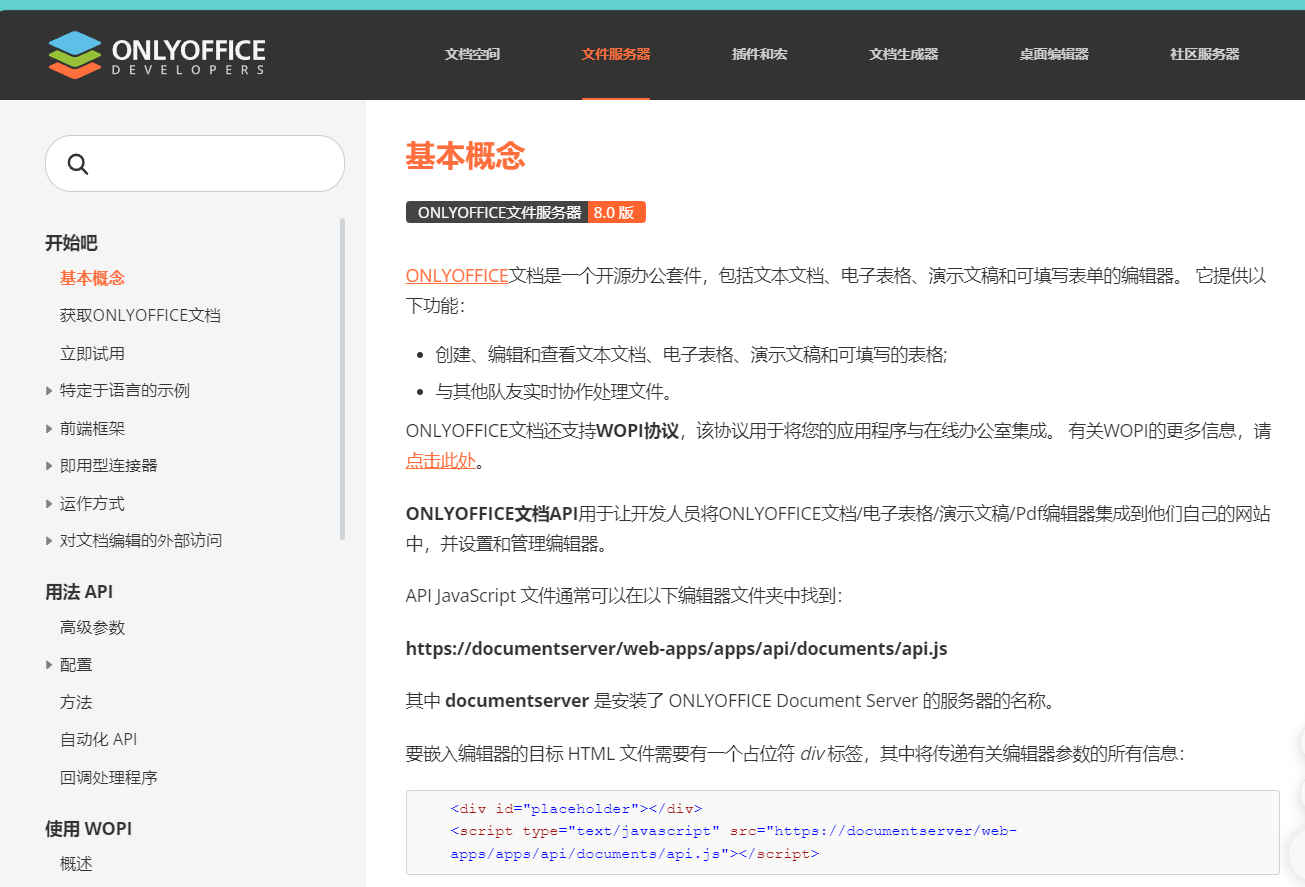Viewport: 1305px width, 887px height.
Task: Click the ONLYOFFICE Developers logo
Action: 157,55
